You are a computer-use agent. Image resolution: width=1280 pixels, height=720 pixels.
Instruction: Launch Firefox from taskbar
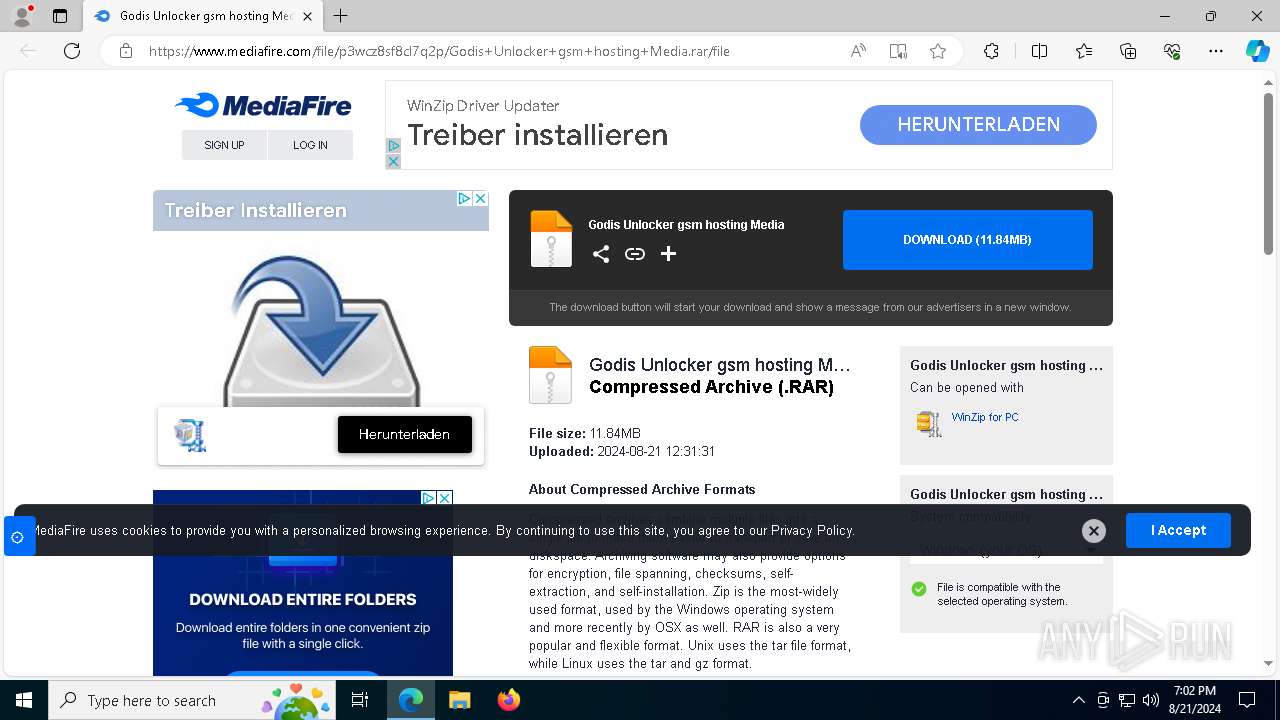point(508,700)
